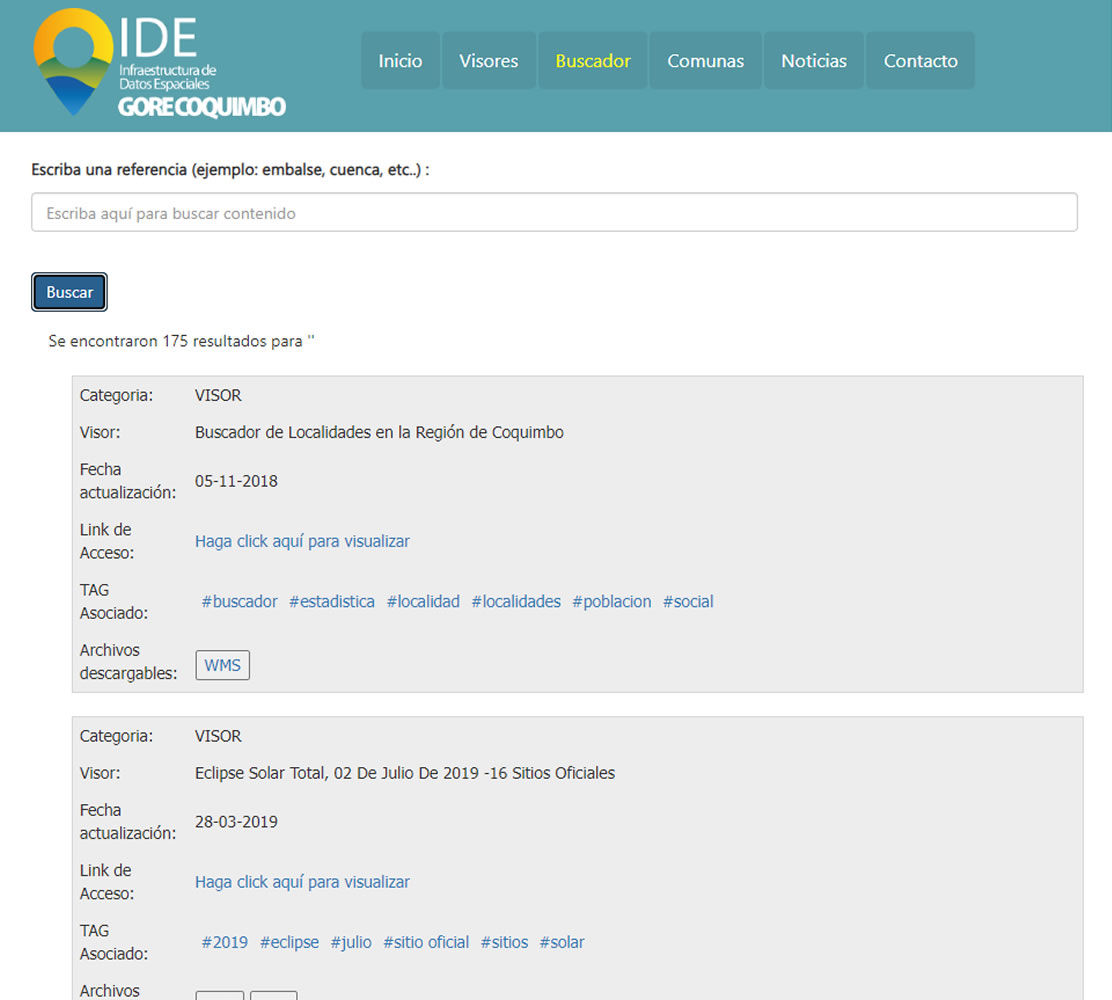Click the #sitios tag
1112x1000 pixels.
(x=504, y=942)
